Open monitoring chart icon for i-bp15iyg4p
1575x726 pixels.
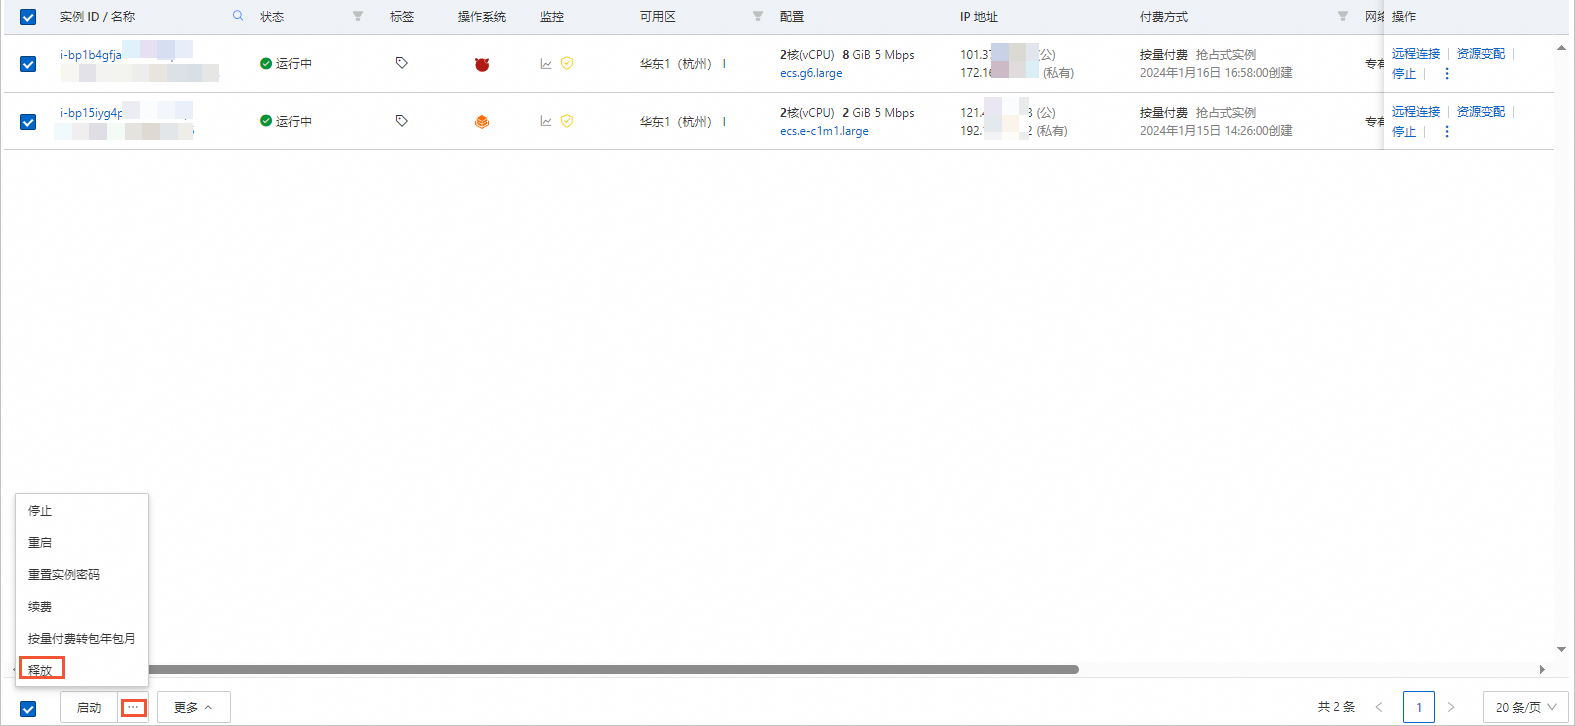click(x=546, y=121)
